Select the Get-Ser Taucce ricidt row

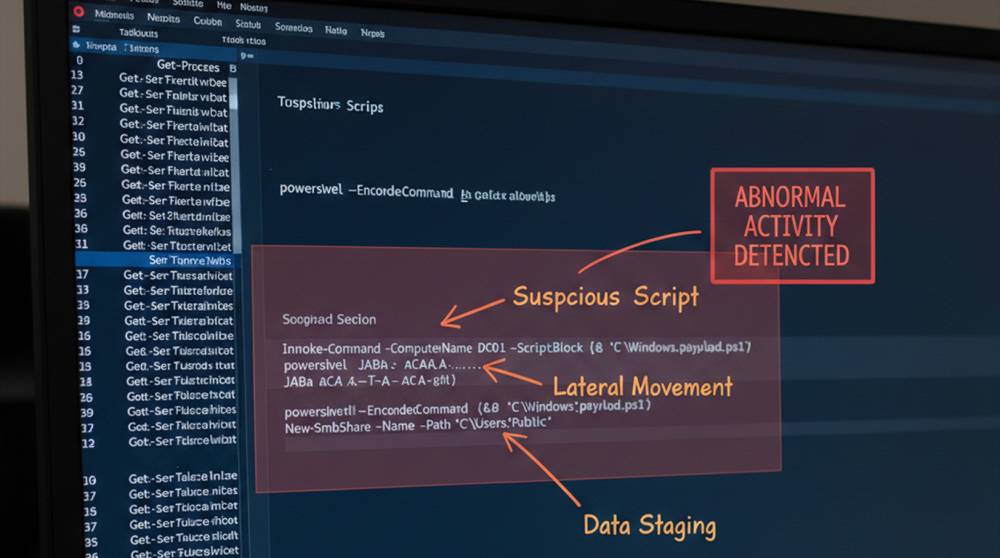[x=184, y=538]
